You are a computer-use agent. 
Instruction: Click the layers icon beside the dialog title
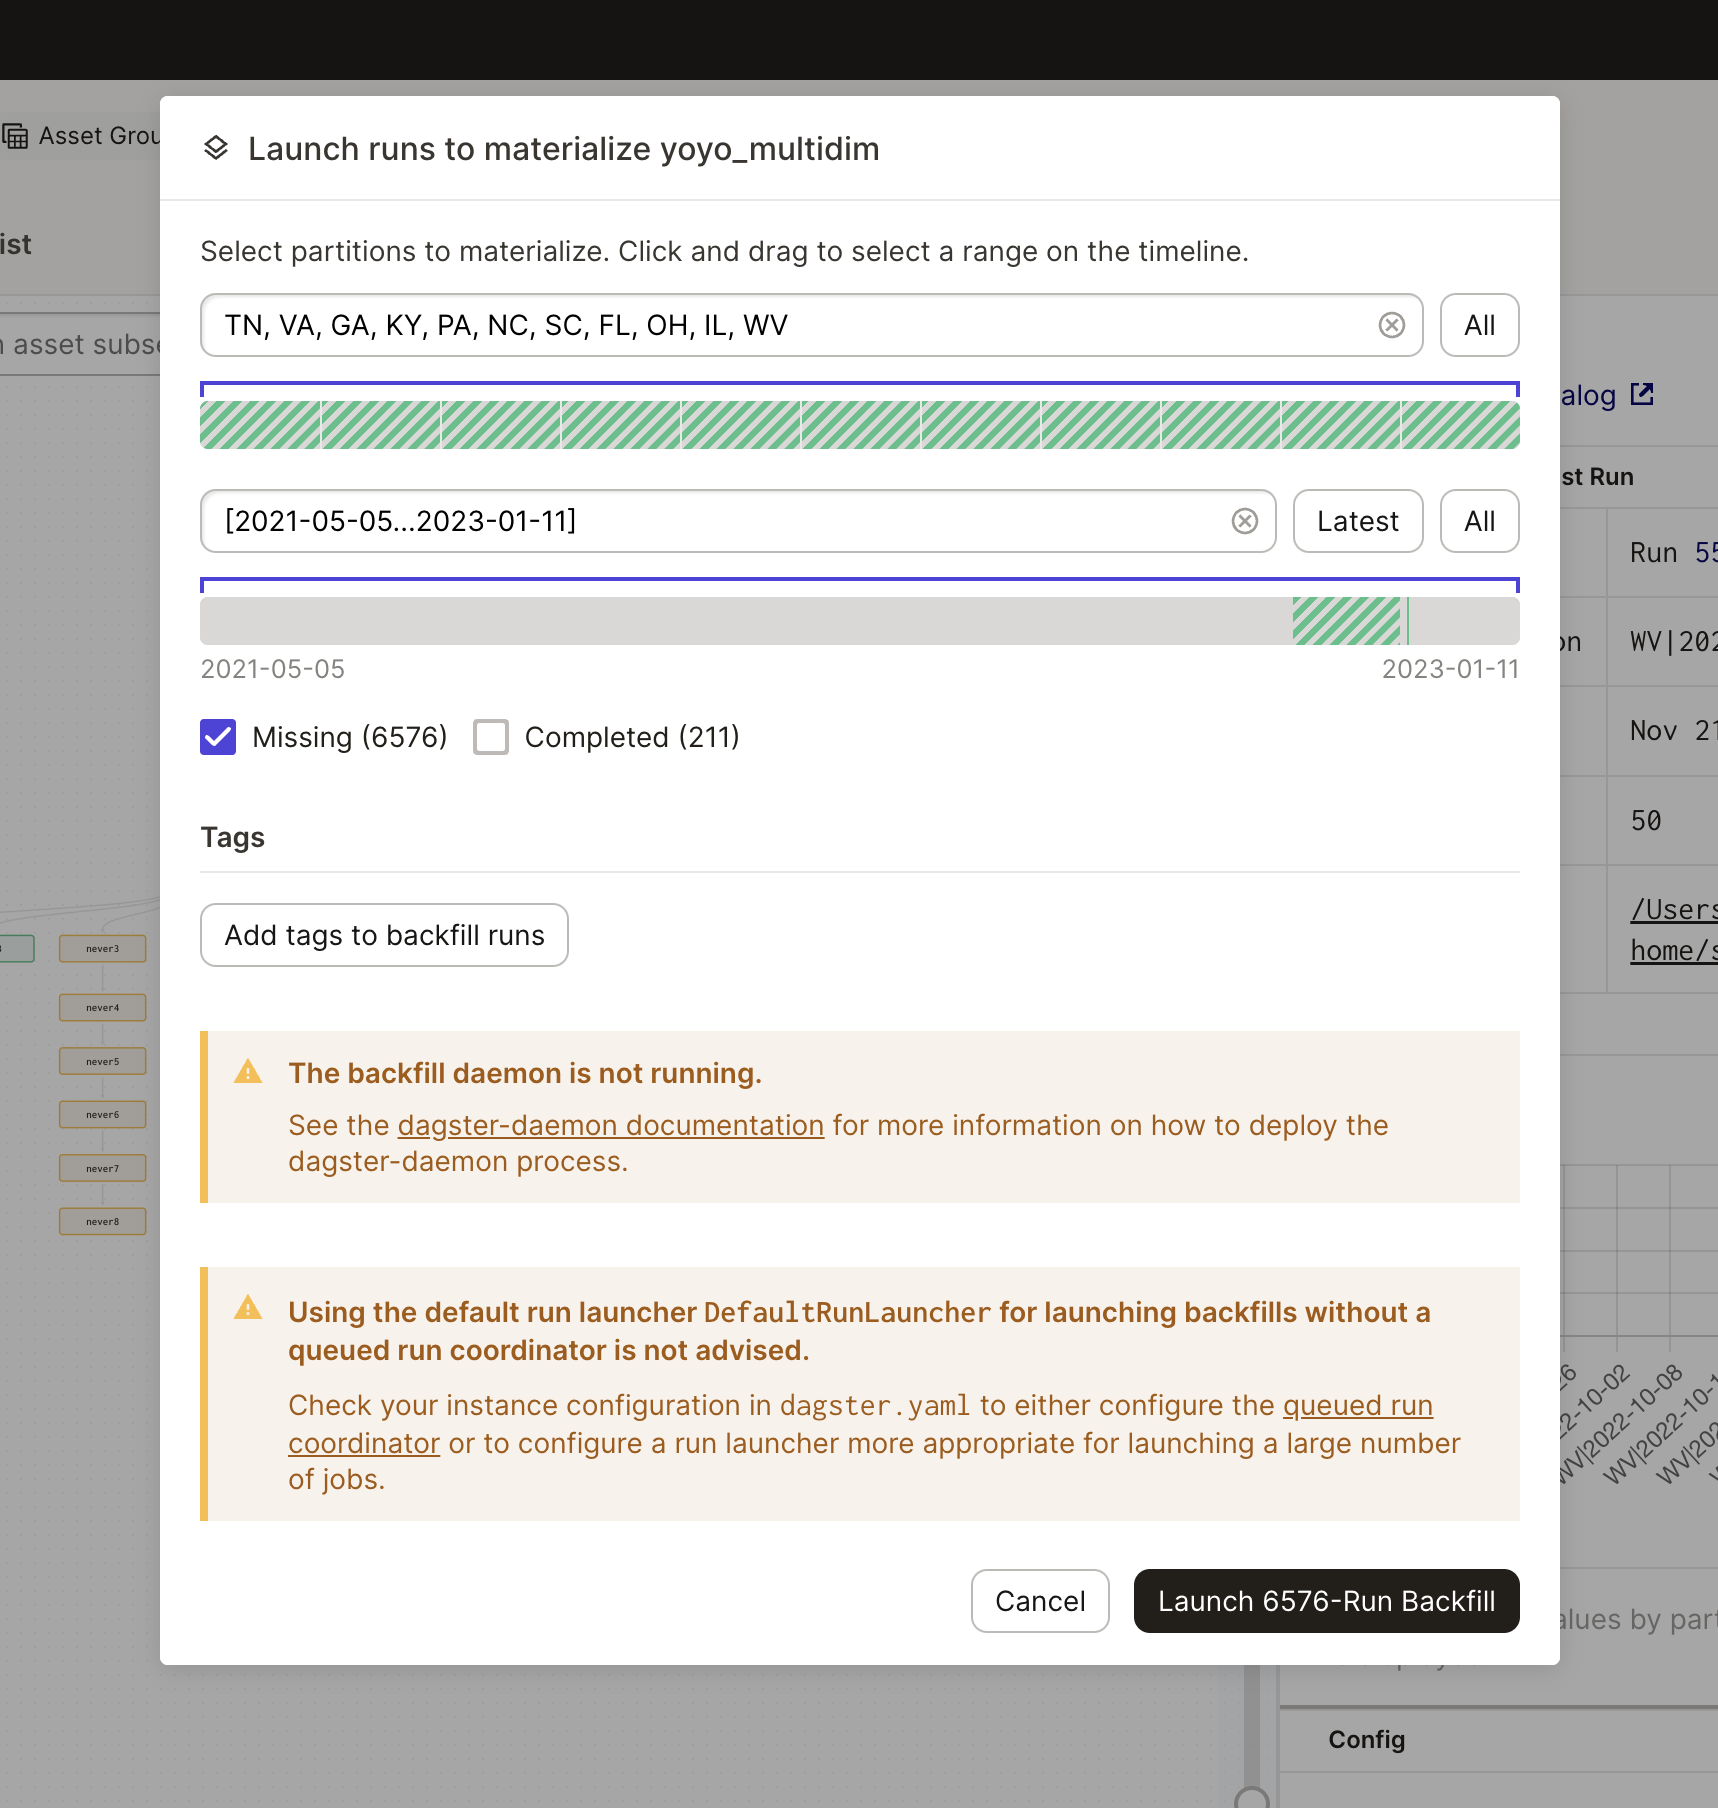[218, 148]
